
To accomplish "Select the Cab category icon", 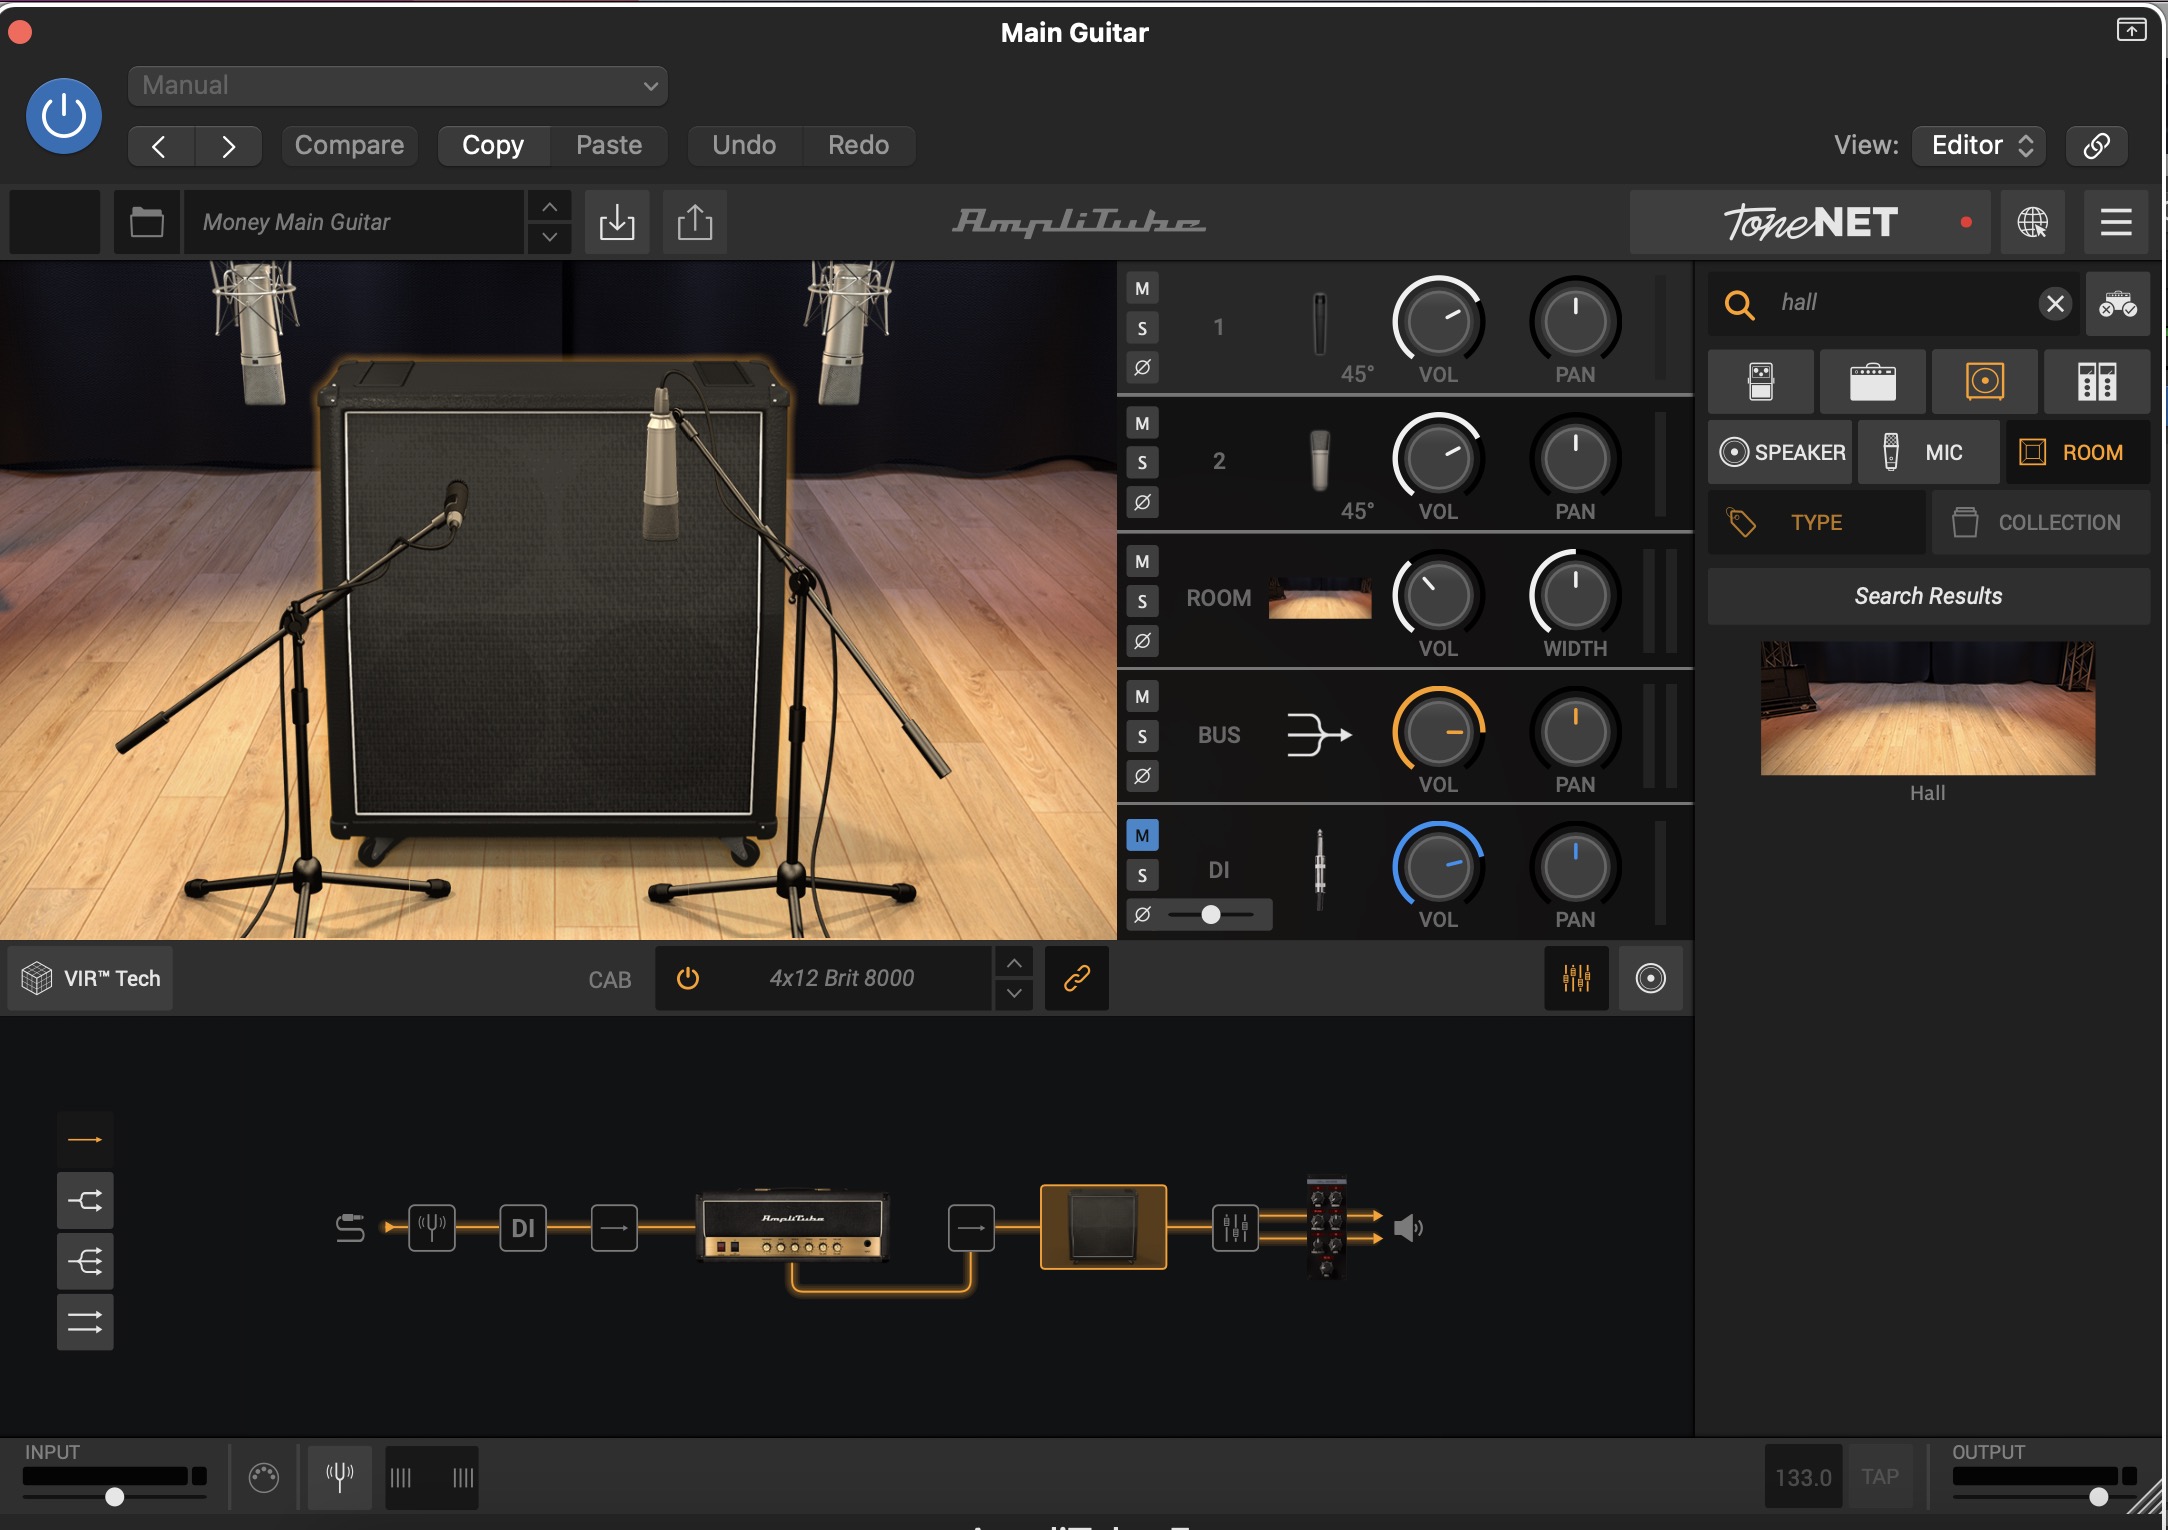I will (1985, 382).
